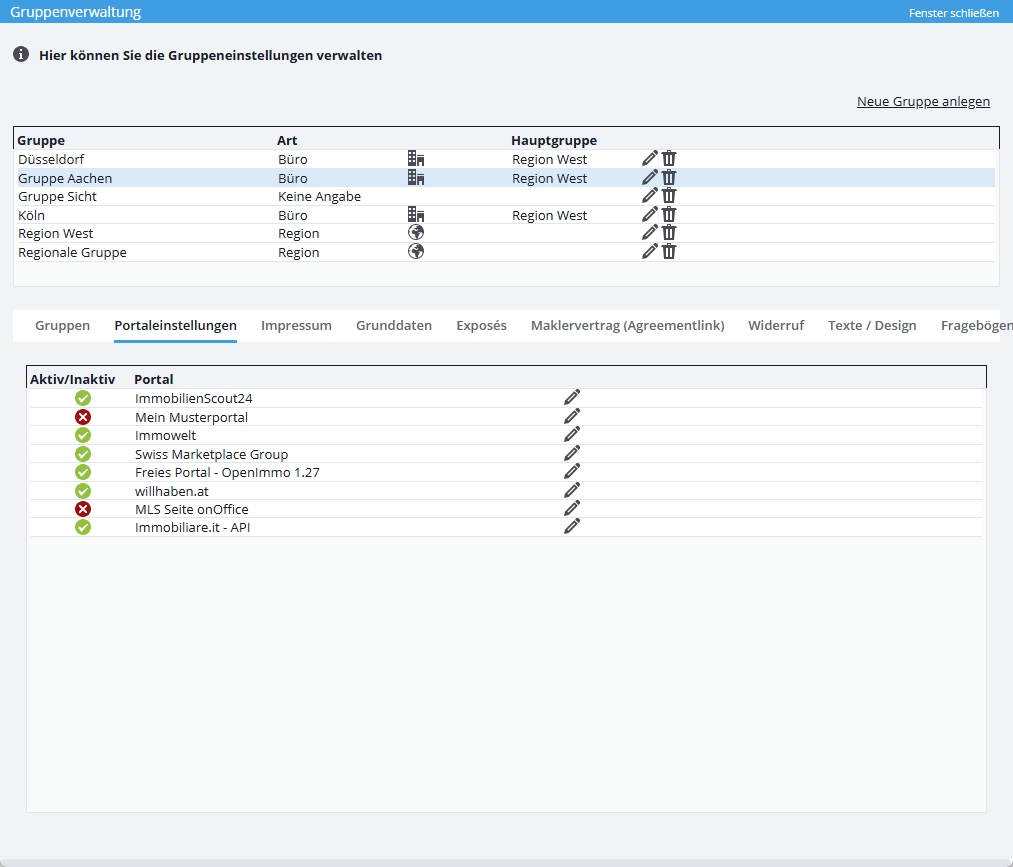
Task: Click the Aktiv/Inaktiv column header
Action: coord(72,379)
